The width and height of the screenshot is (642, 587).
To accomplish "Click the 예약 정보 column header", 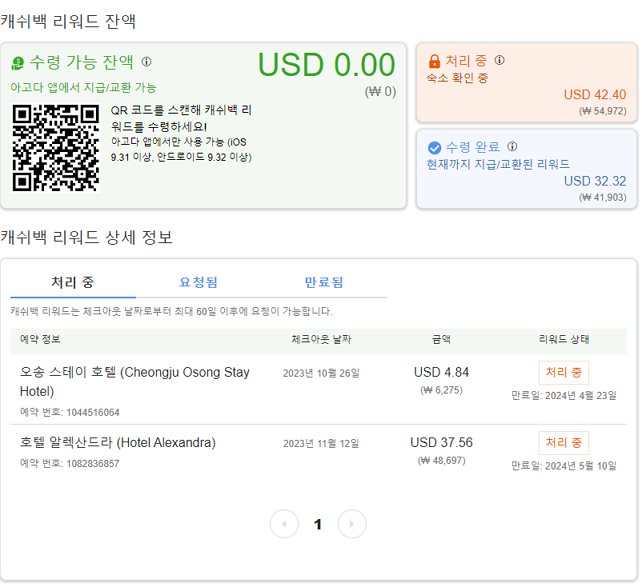I will [40, 339].
